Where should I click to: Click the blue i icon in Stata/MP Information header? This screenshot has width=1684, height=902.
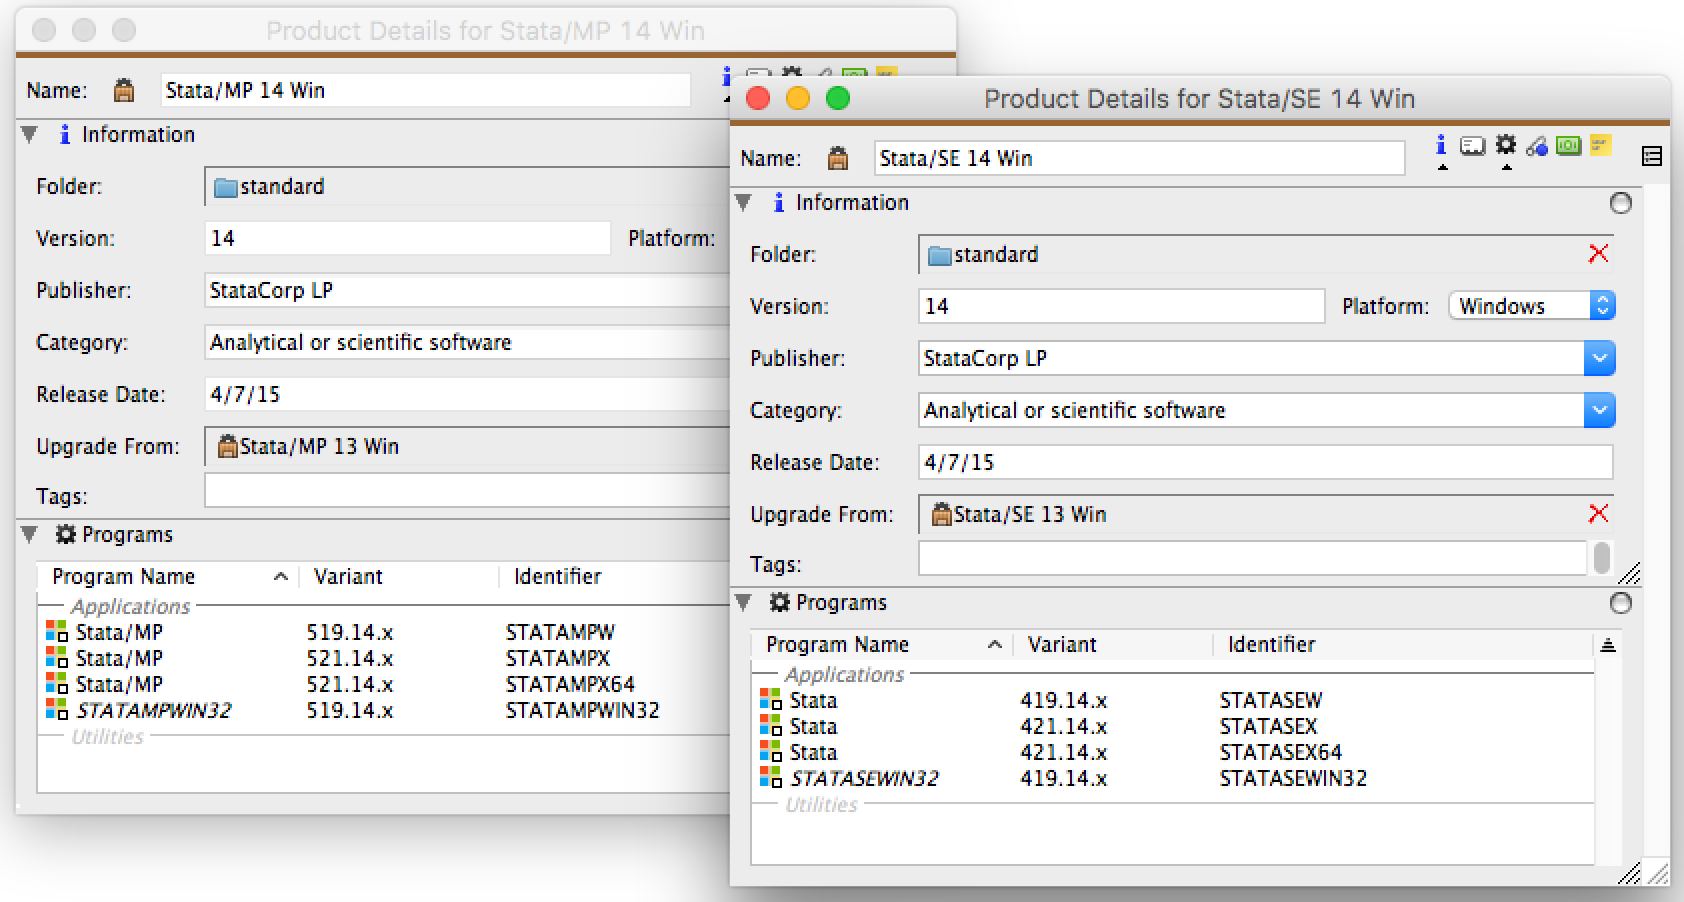click(65, 134)
